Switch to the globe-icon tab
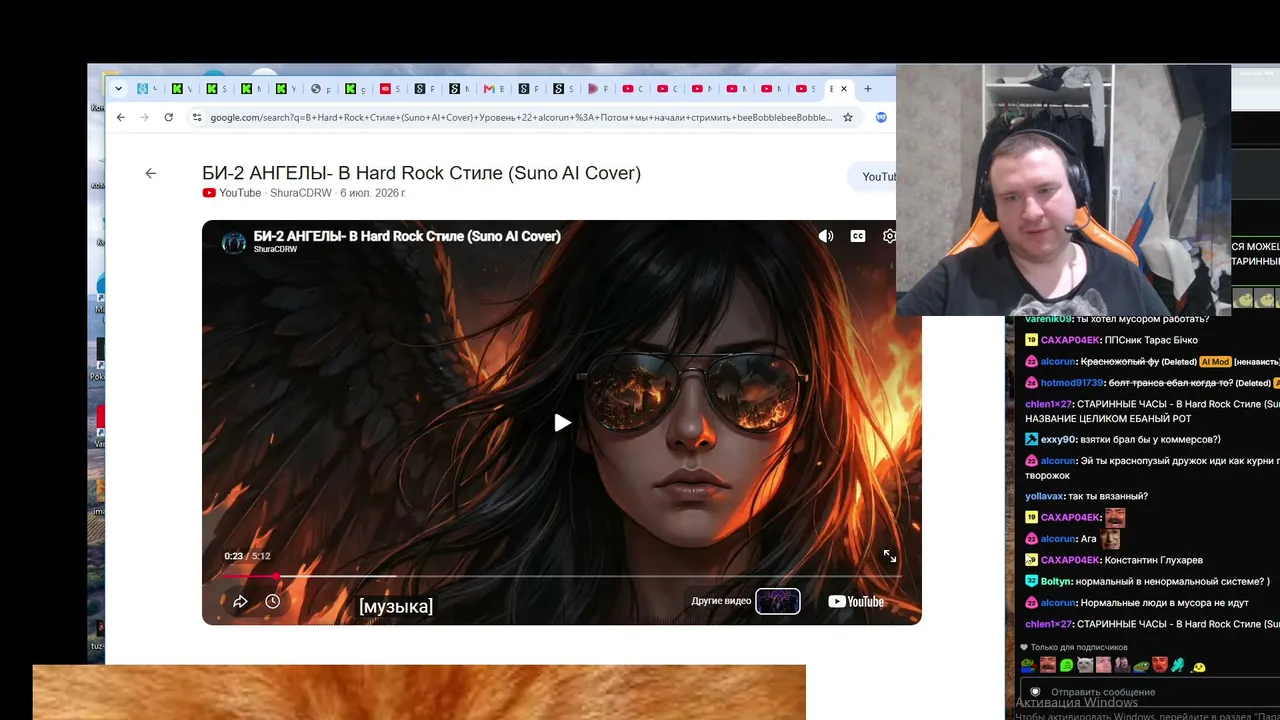The image size is (1280, 720). (316, 89)
